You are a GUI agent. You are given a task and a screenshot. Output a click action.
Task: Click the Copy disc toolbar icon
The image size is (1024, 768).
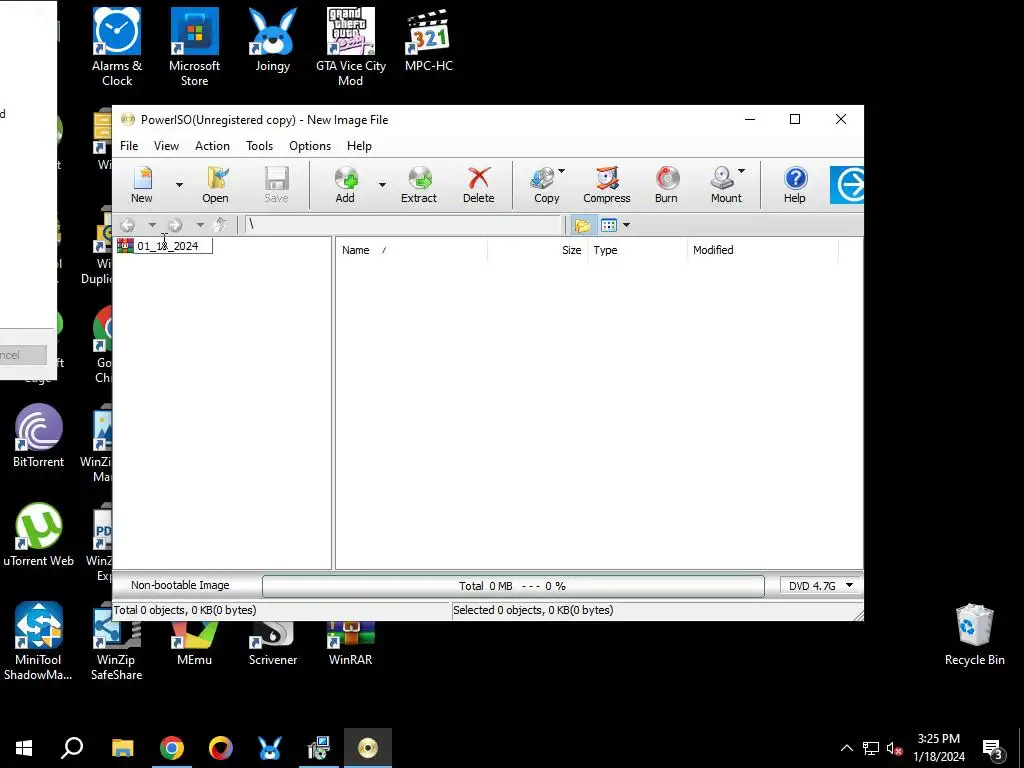coord(545,185)
